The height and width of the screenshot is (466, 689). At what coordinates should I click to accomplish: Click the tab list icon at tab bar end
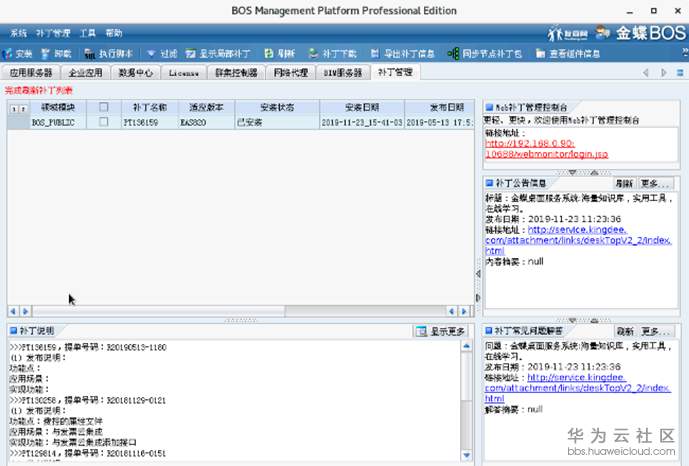(680, 72)
